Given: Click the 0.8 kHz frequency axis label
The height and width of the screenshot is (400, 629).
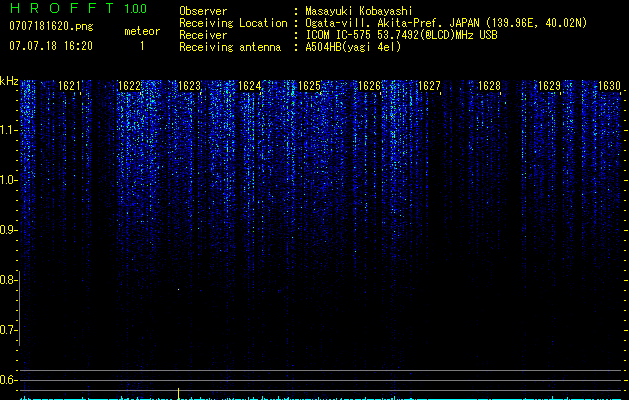Looking at the screenshot, I should click(x=8, y=280).
